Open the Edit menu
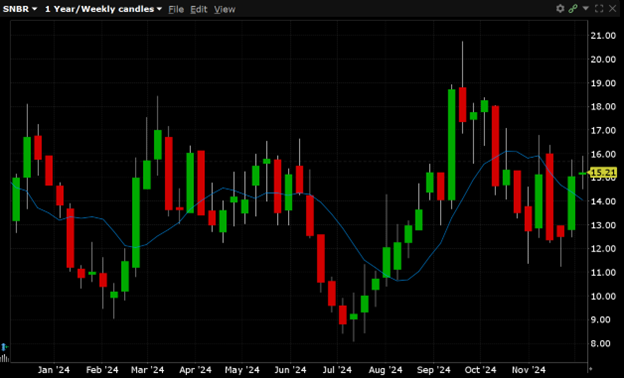 click(x=199, y=9)
